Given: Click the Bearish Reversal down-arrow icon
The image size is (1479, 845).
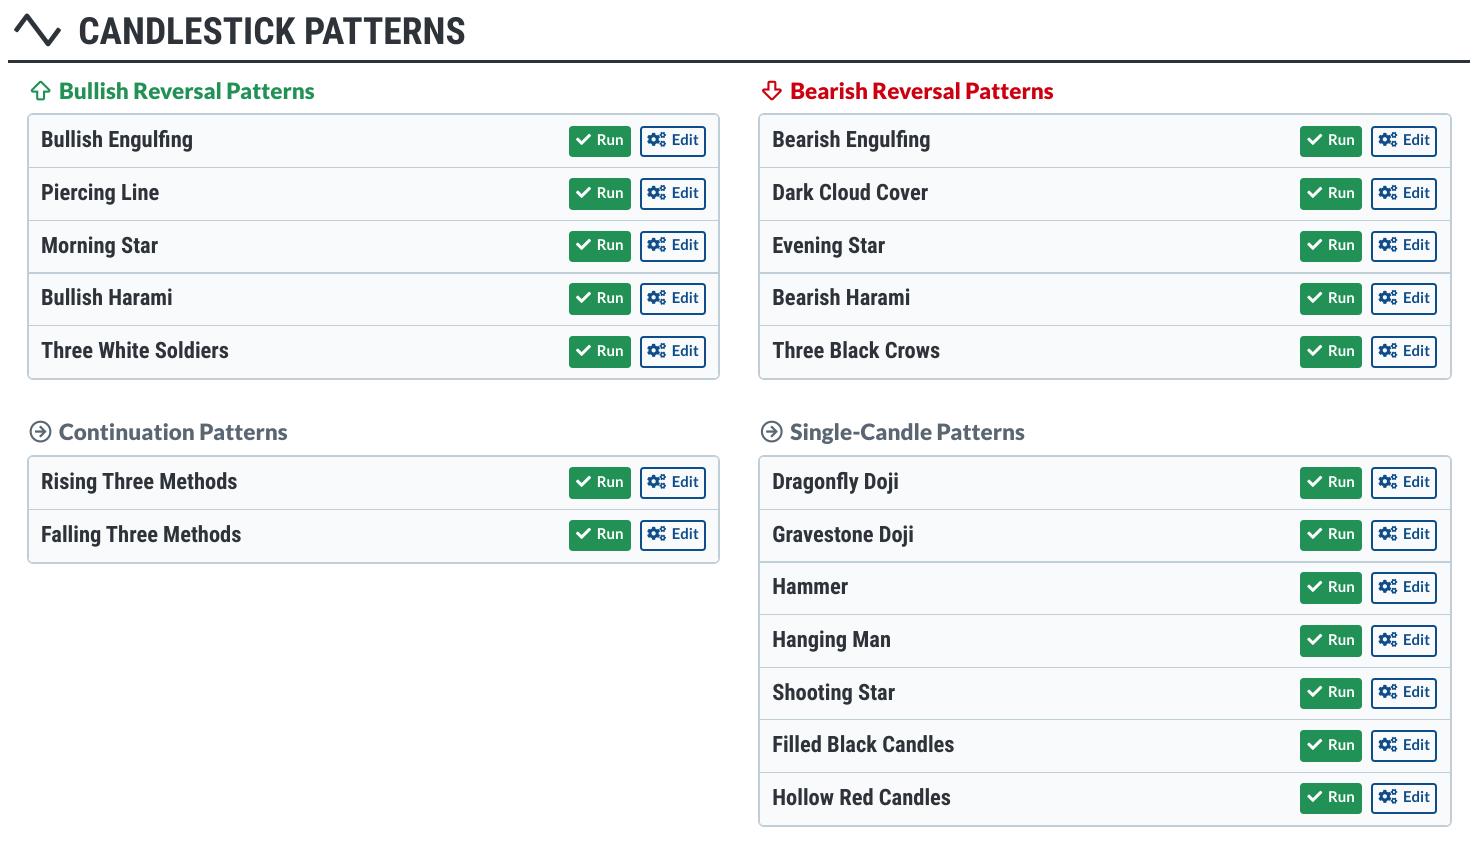Looking at the screenshot, I should click(771, 92).
